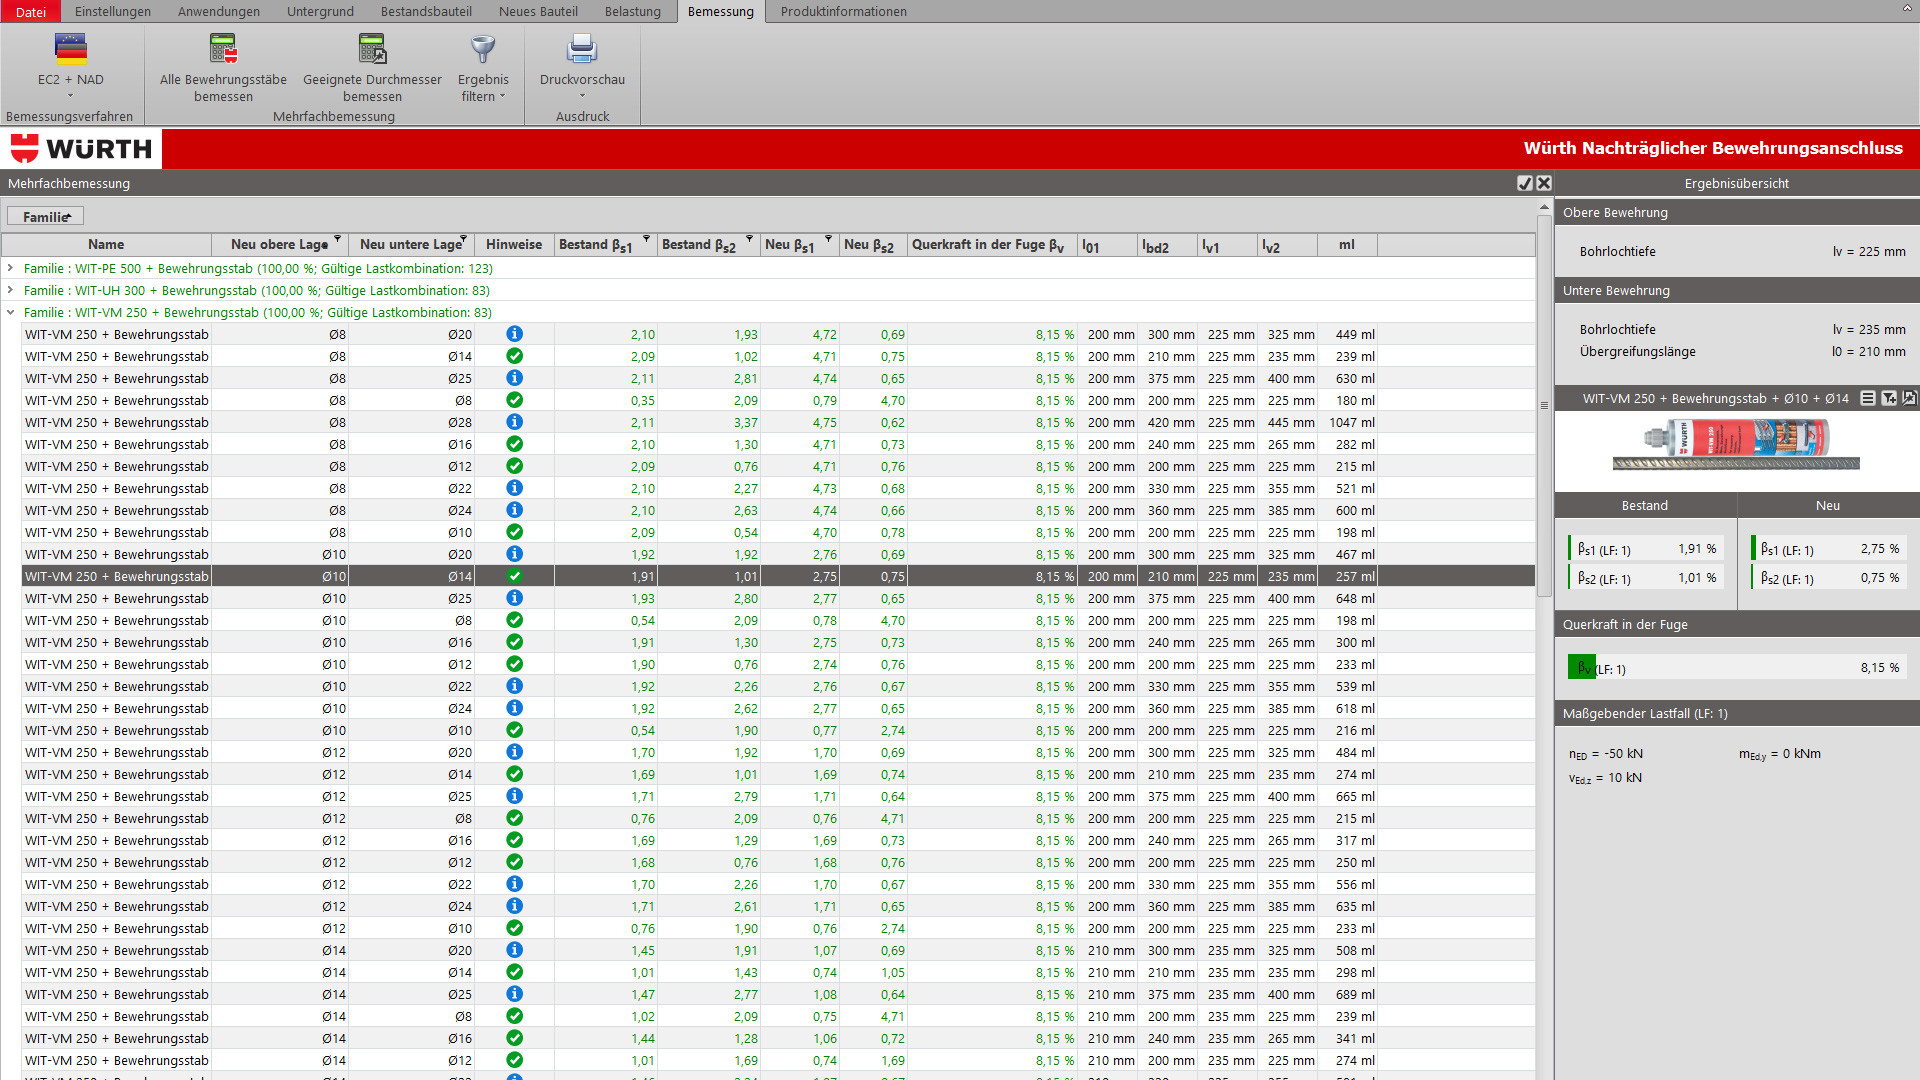1920x1080 pixels.
Task: Switch to the Neues Bauteil tab
Action: [x=538, y=11]
